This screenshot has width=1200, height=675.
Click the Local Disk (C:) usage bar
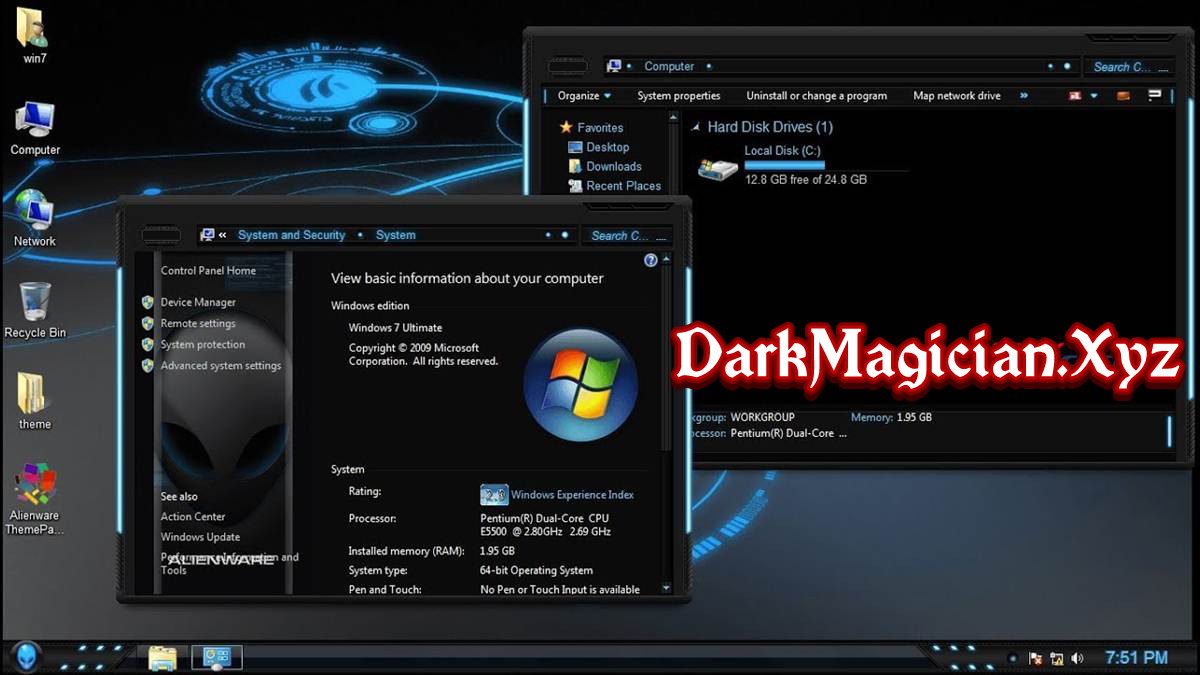(785, 165)
